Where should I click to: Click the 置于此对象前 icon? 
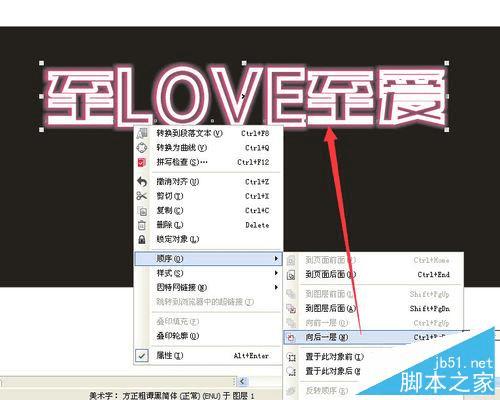coord(291,357)
